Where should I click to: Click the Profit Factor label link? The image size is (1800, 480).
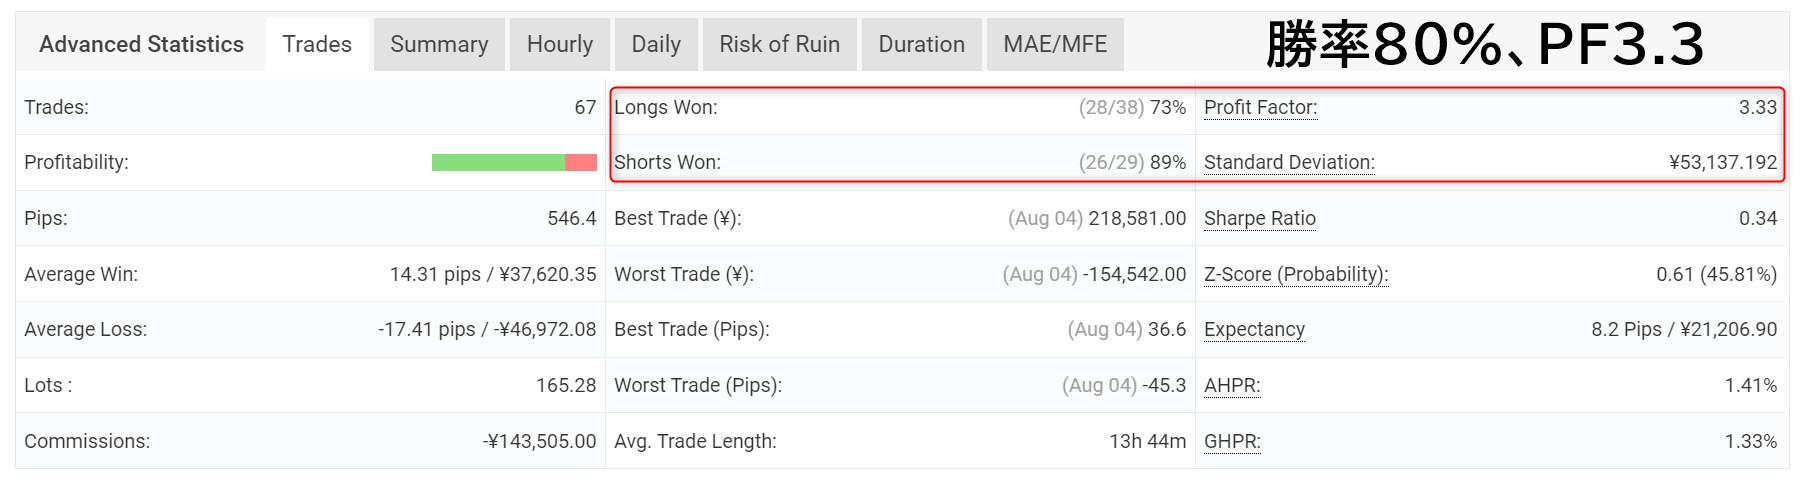tap(1261, 107)
